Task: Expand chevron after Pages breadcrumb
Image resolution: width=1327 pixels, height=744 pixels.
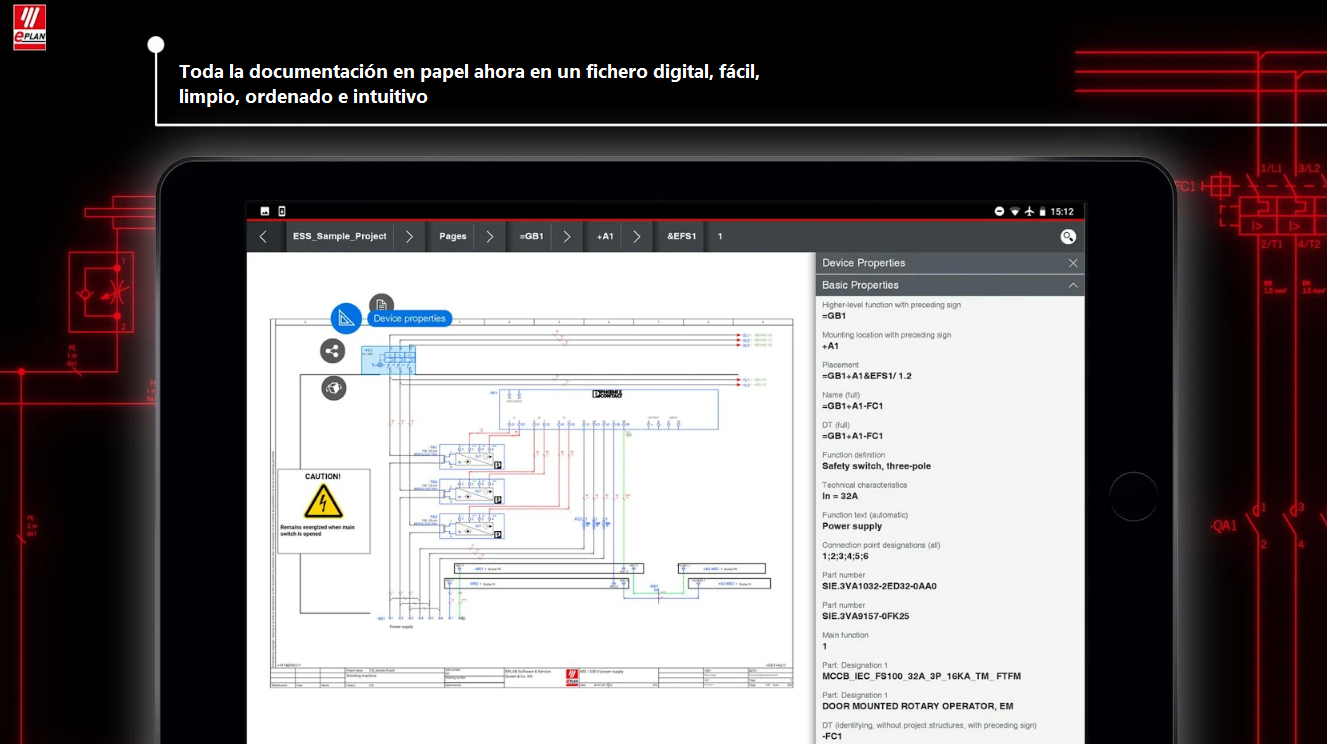Action: pos(489,237)
